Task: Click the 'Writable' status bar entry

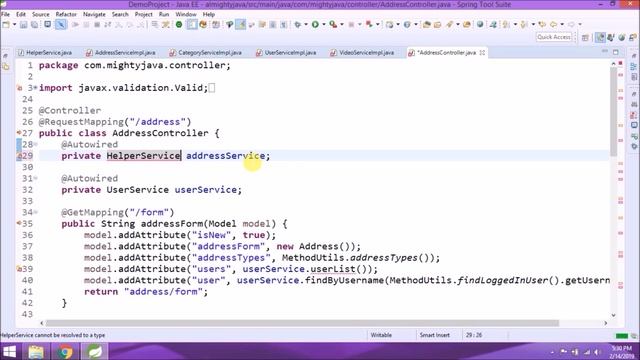Action: tap(381, 335)
